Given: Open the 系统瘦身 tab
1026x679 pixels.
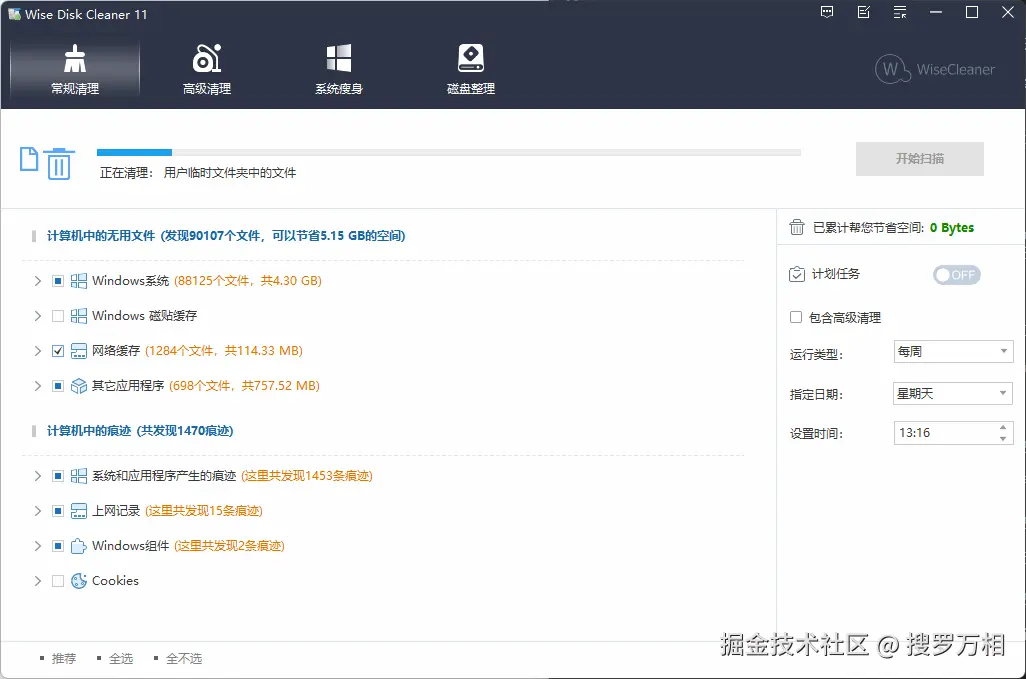Looking at the screenshot, I should pyautogui.click(x=338, y=70).
